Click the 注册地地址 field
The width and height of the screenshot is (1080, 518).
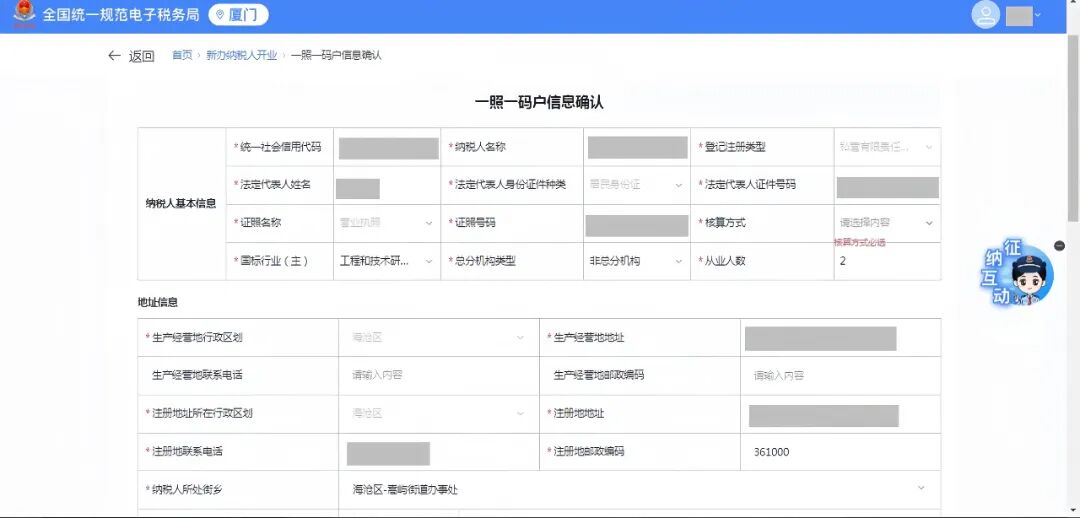click(x=824, y=416)
